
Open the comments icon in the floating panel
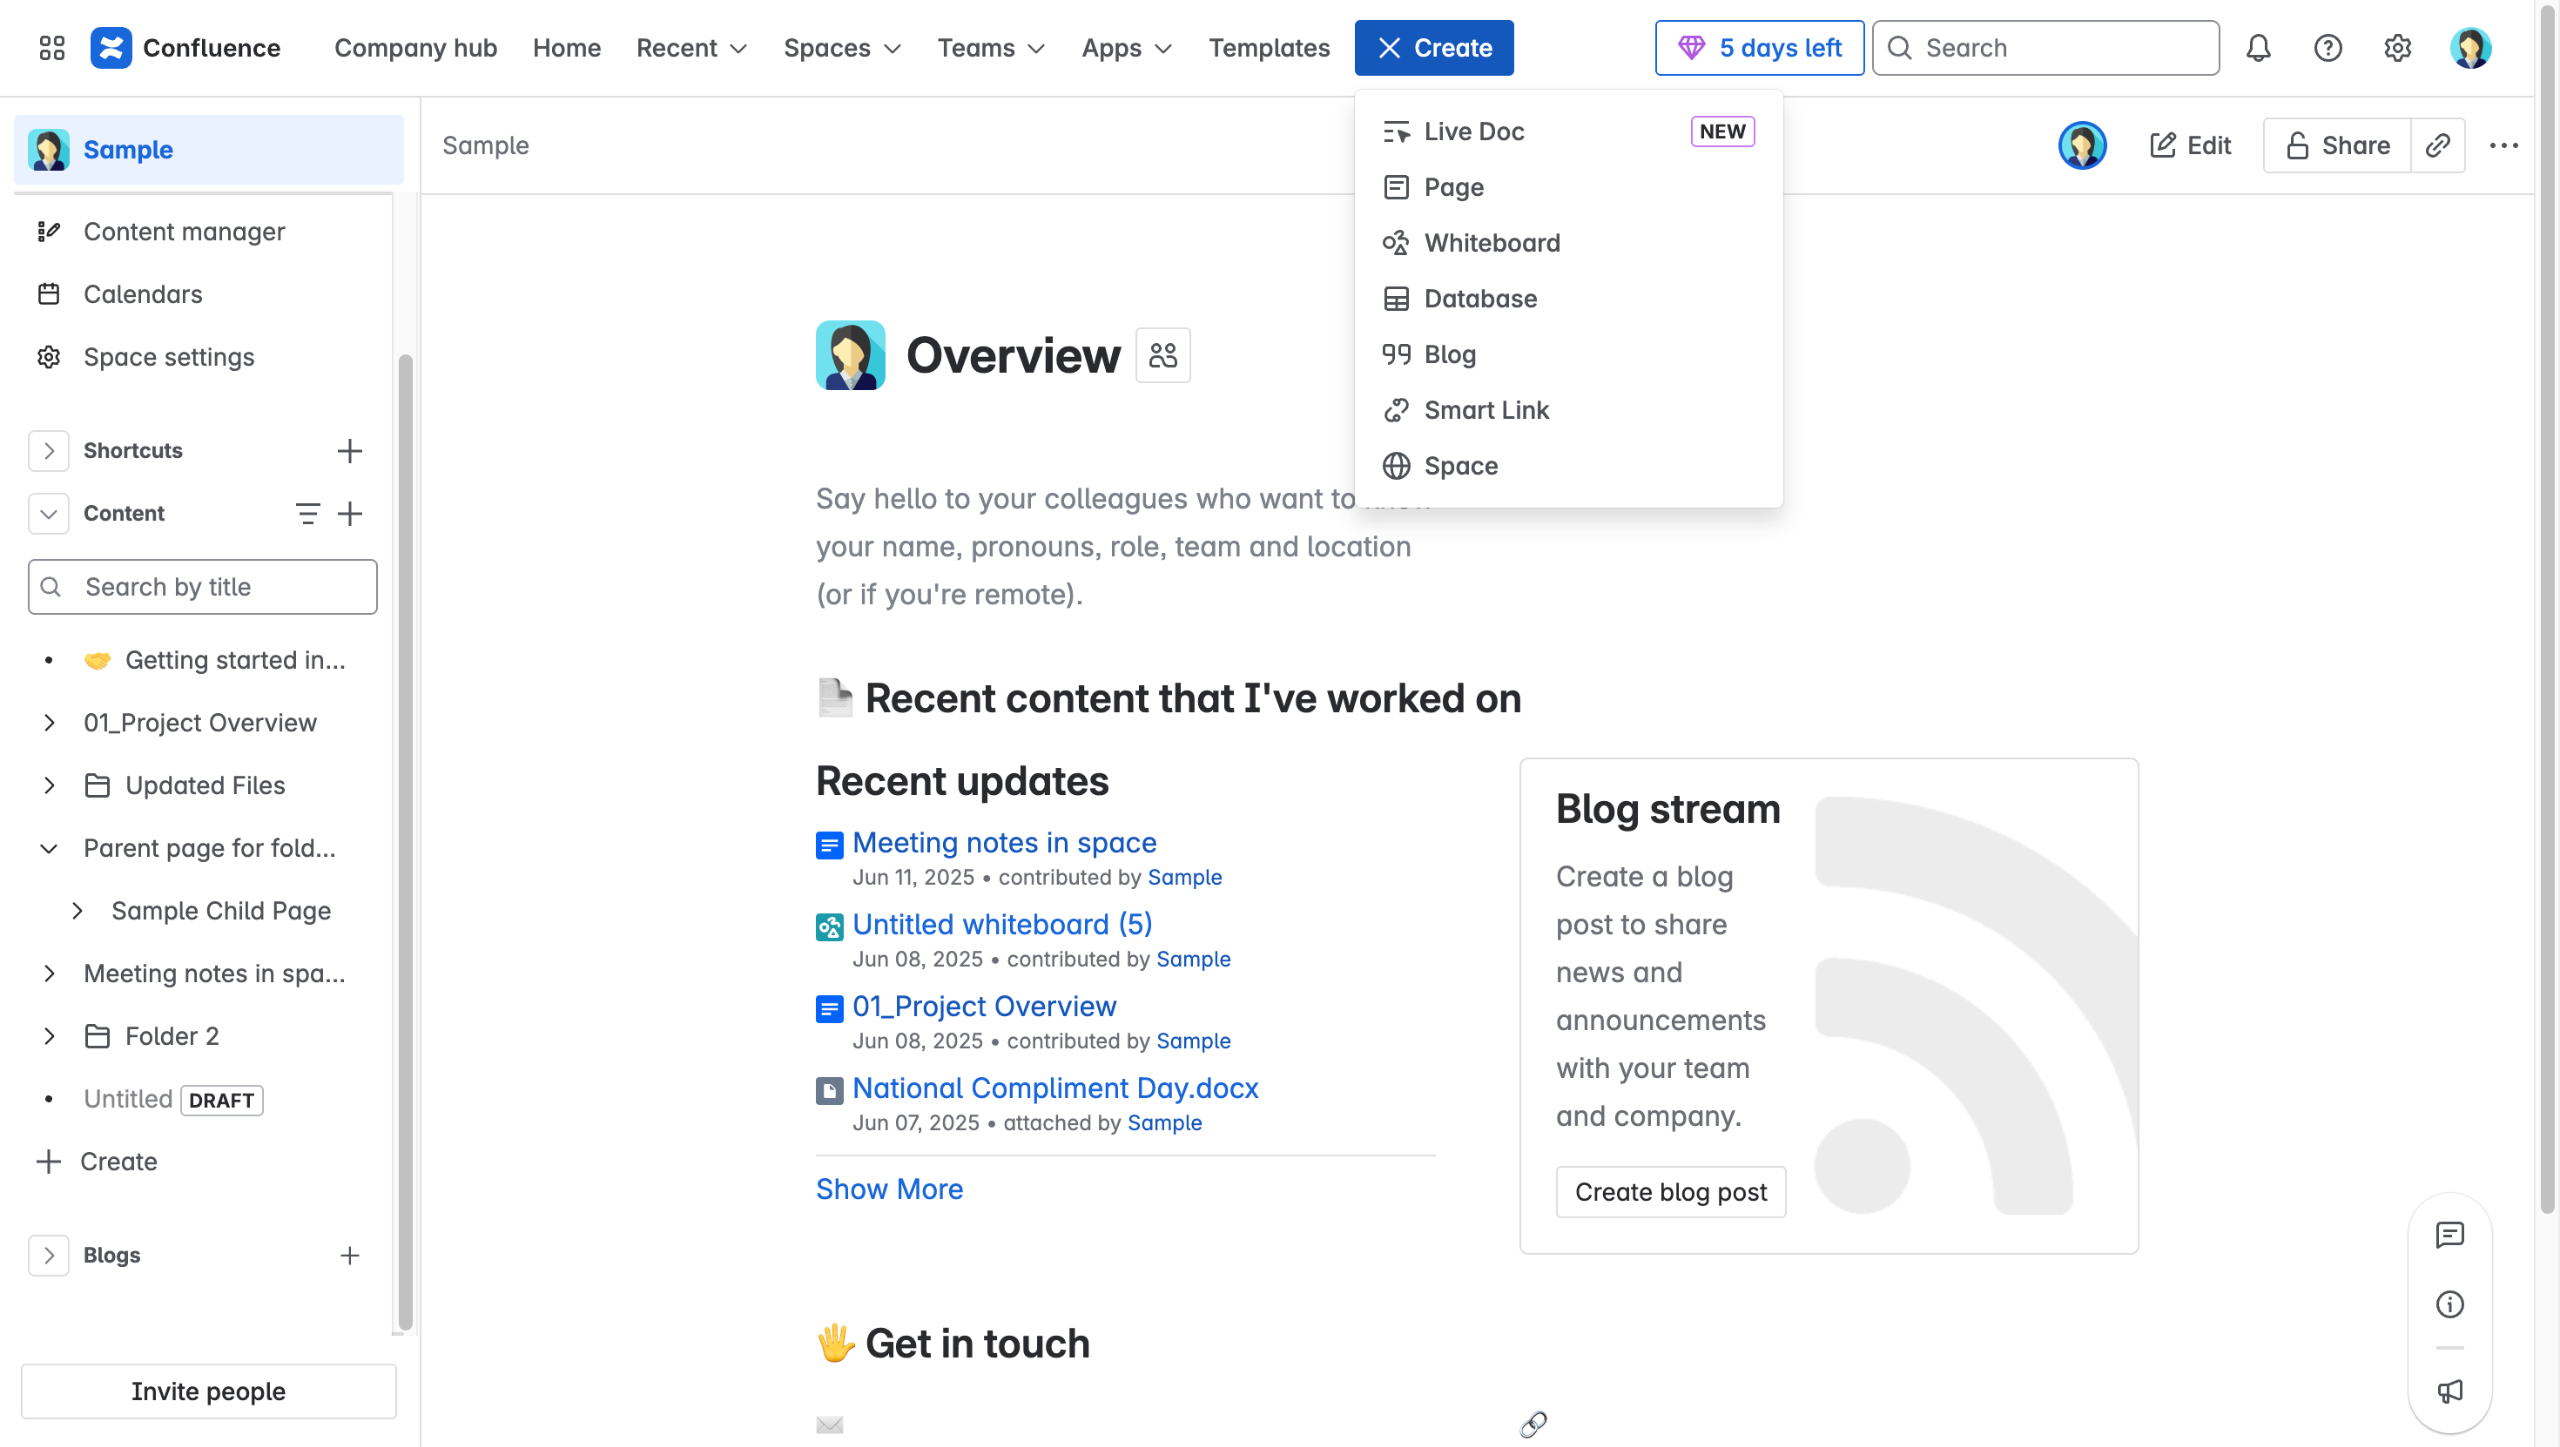[2450, 1236]
